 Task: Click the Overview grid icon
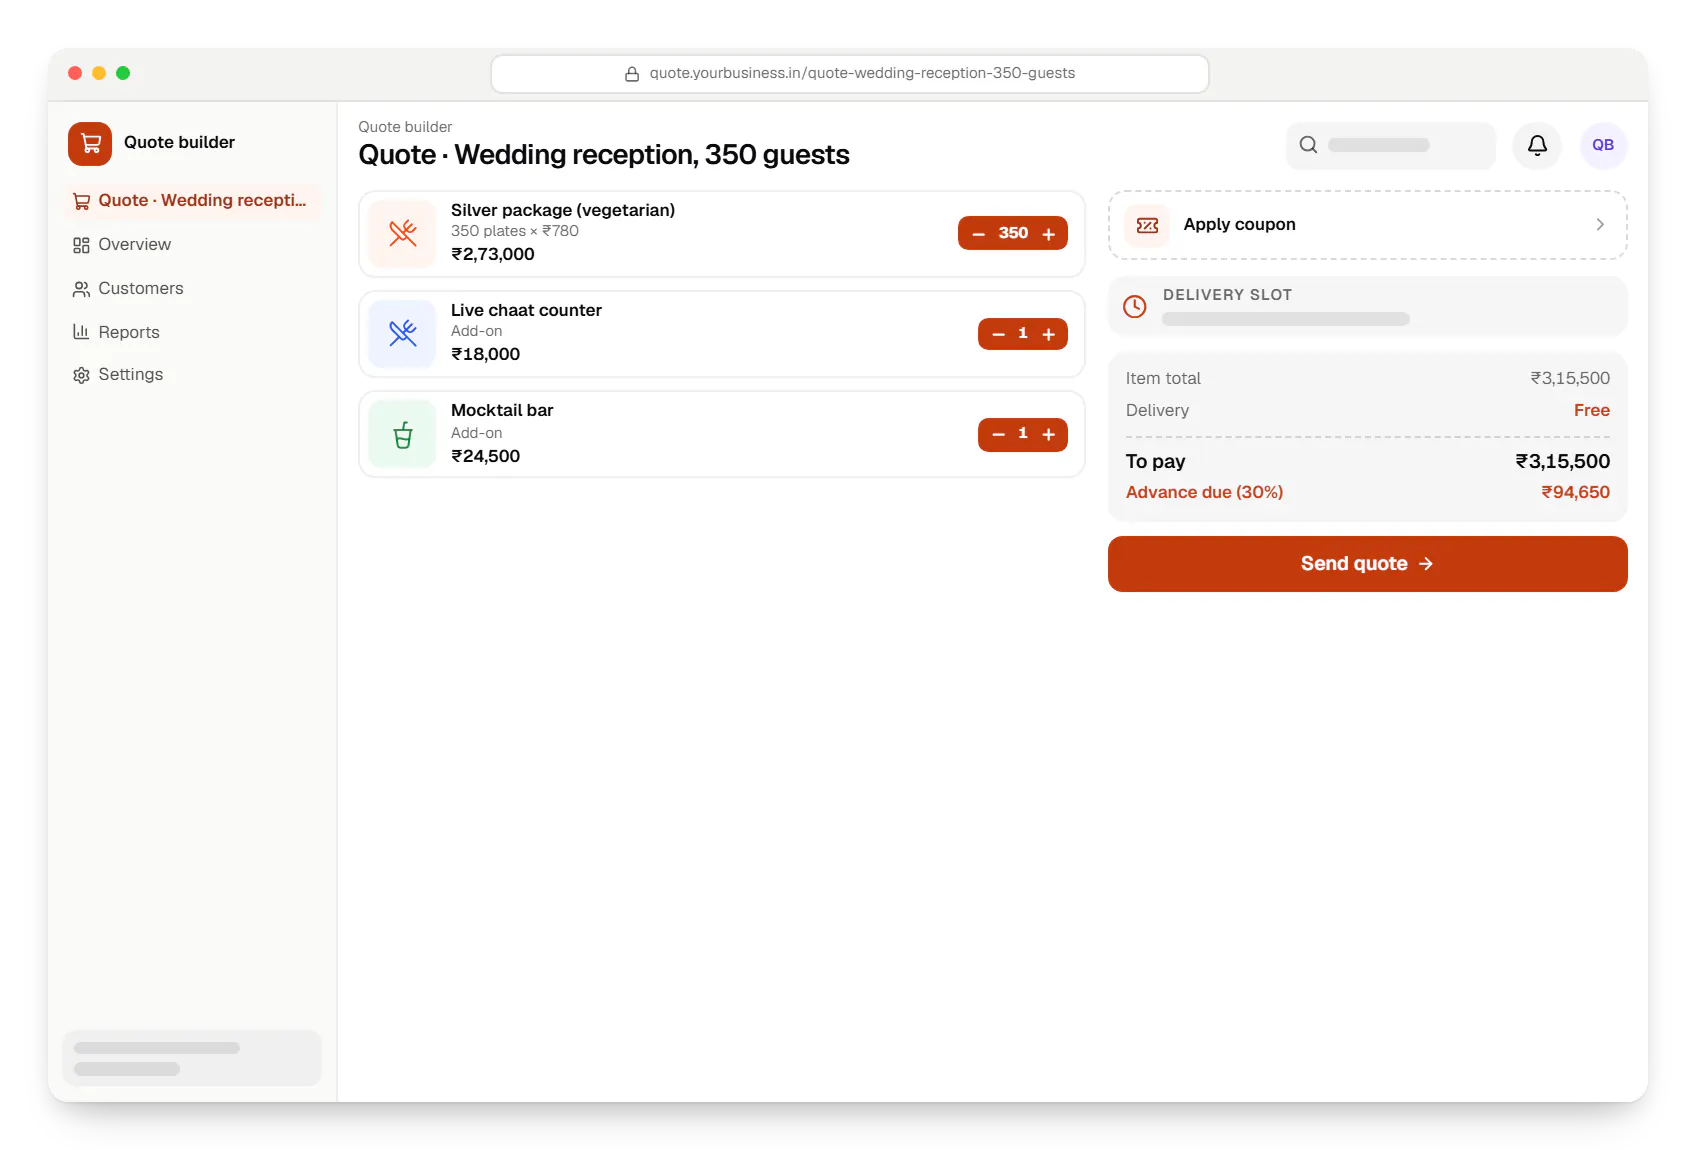pyautogui.click(x=81, y=245)
